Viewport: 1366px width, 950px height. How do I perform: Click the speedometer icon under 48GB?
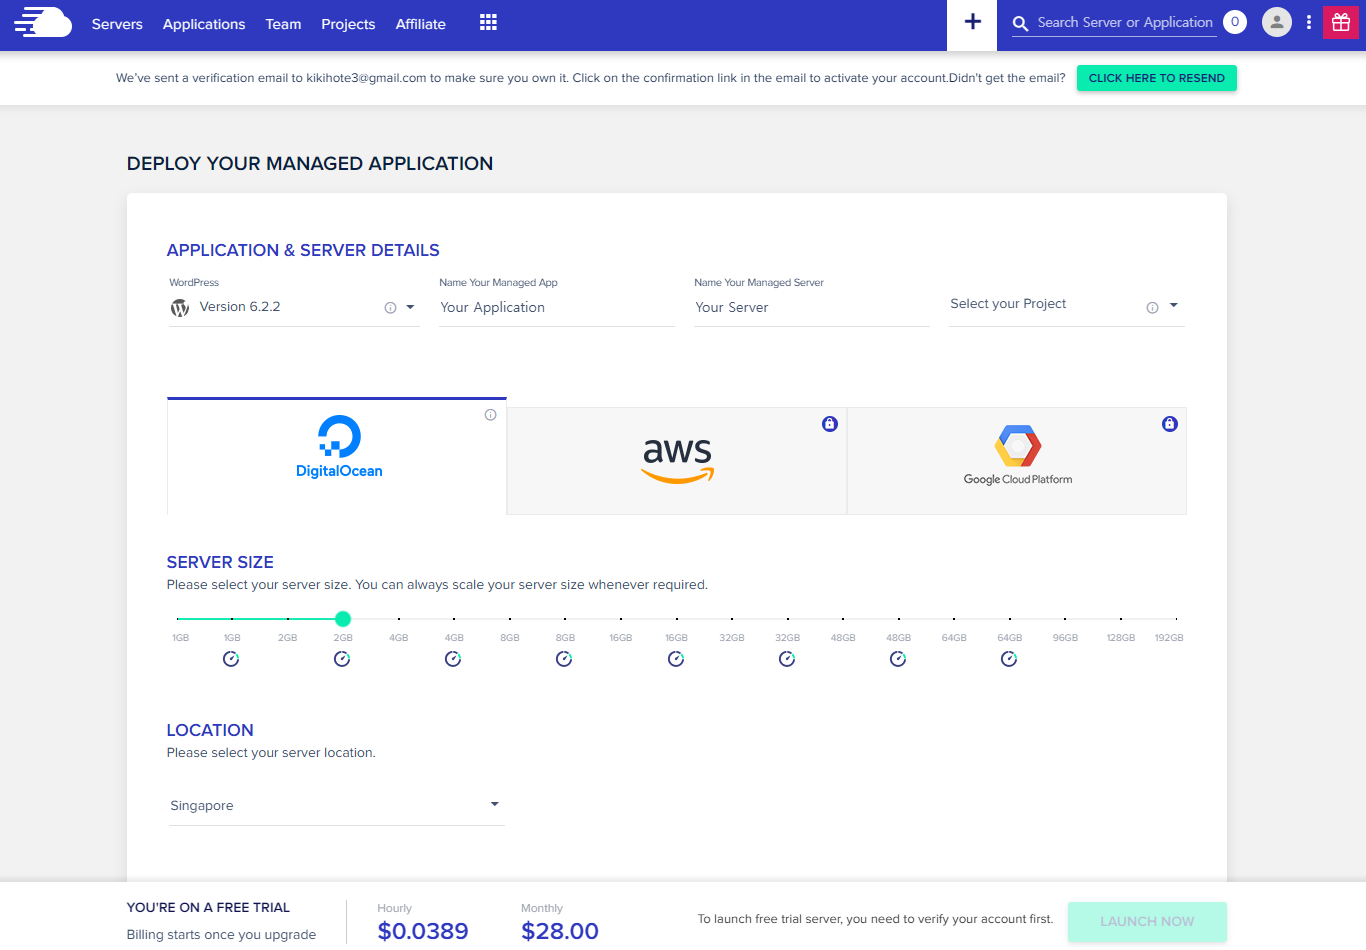coord(898,659)
